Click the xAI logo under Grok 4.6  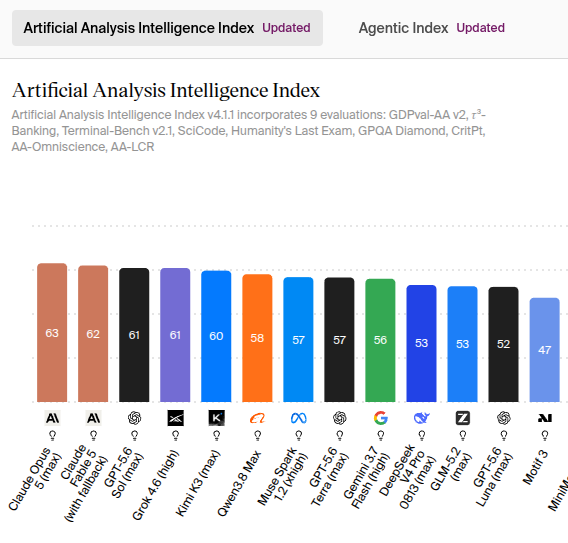175,418
